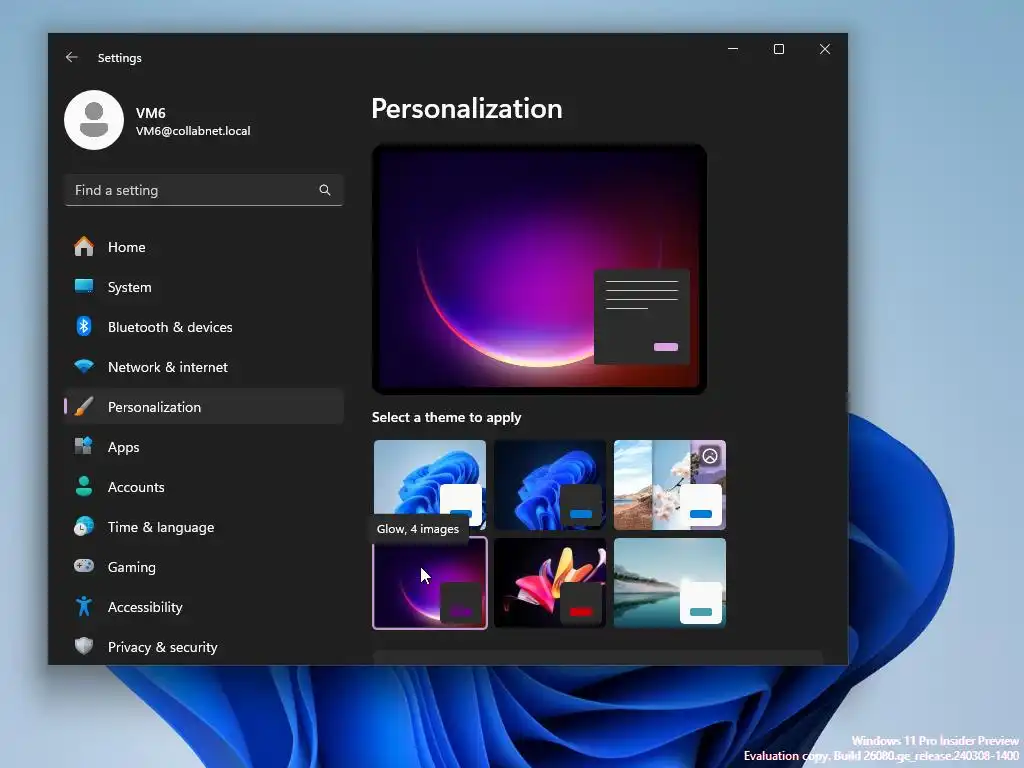Open Accounts settings
The image size is (1024, 768).
point(204,487)
